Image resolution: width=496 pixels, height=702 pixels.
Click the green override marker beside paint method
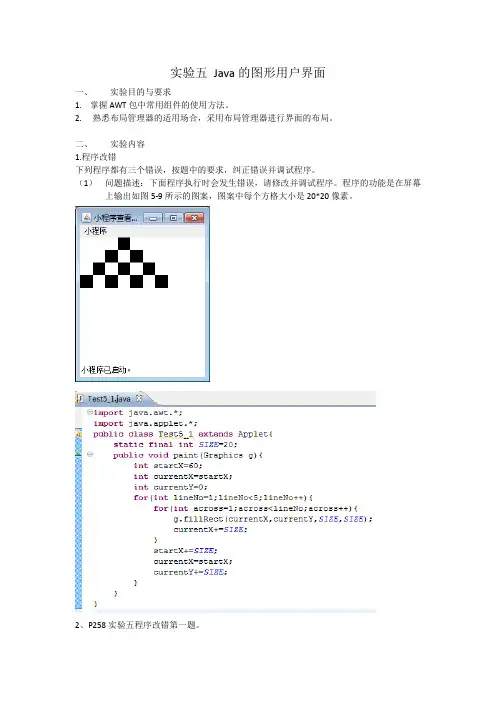click(78, 454)
